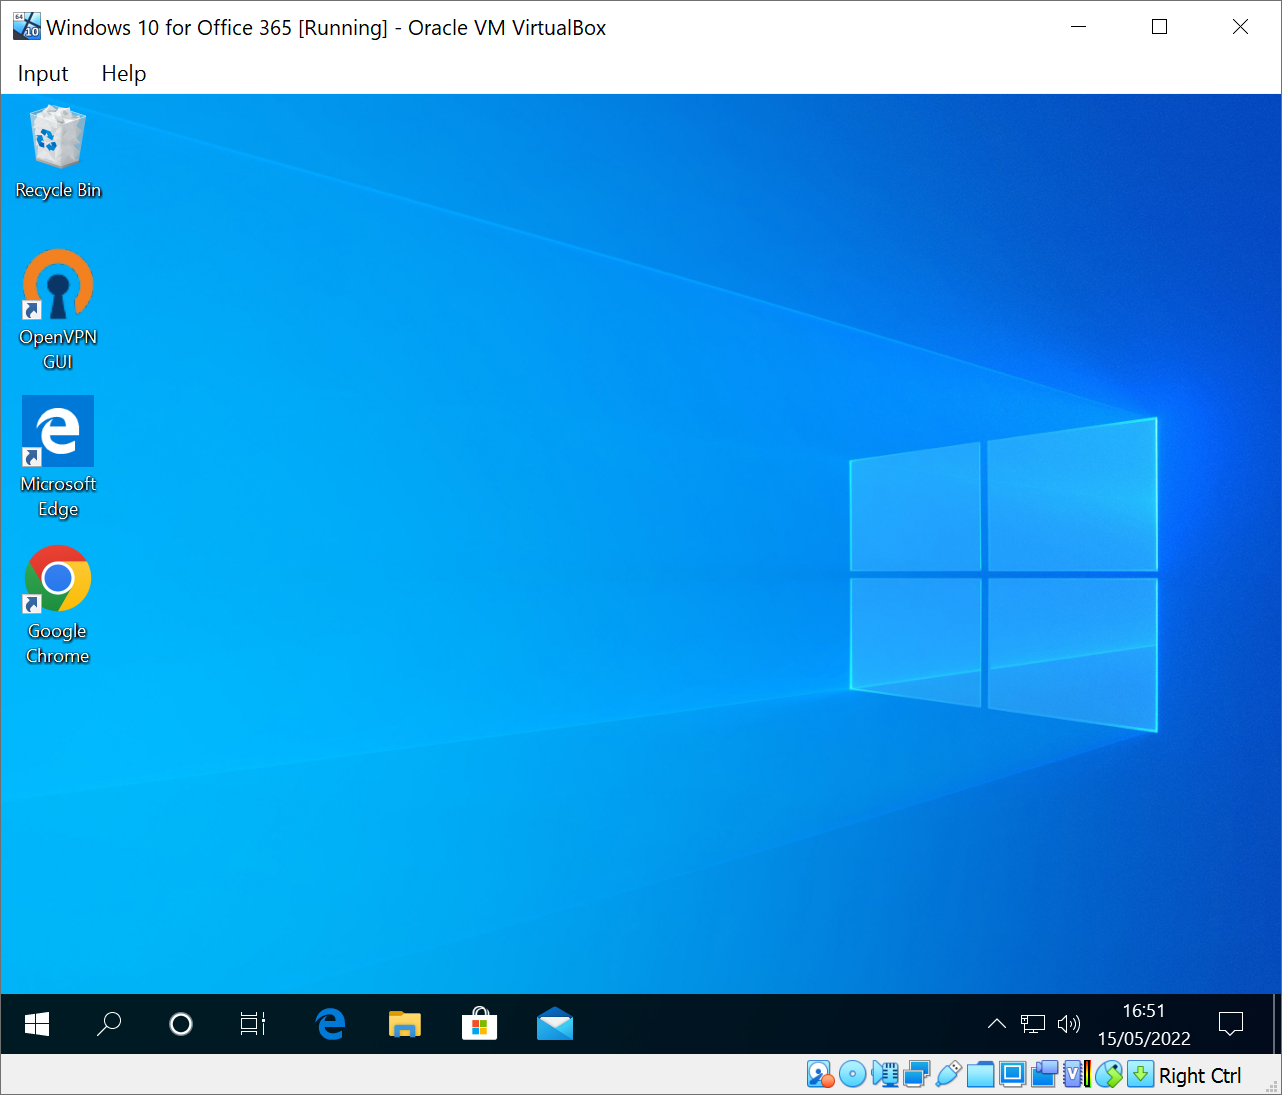
Task: Click the shared folders status icon
Action: tap(980, 1075)
